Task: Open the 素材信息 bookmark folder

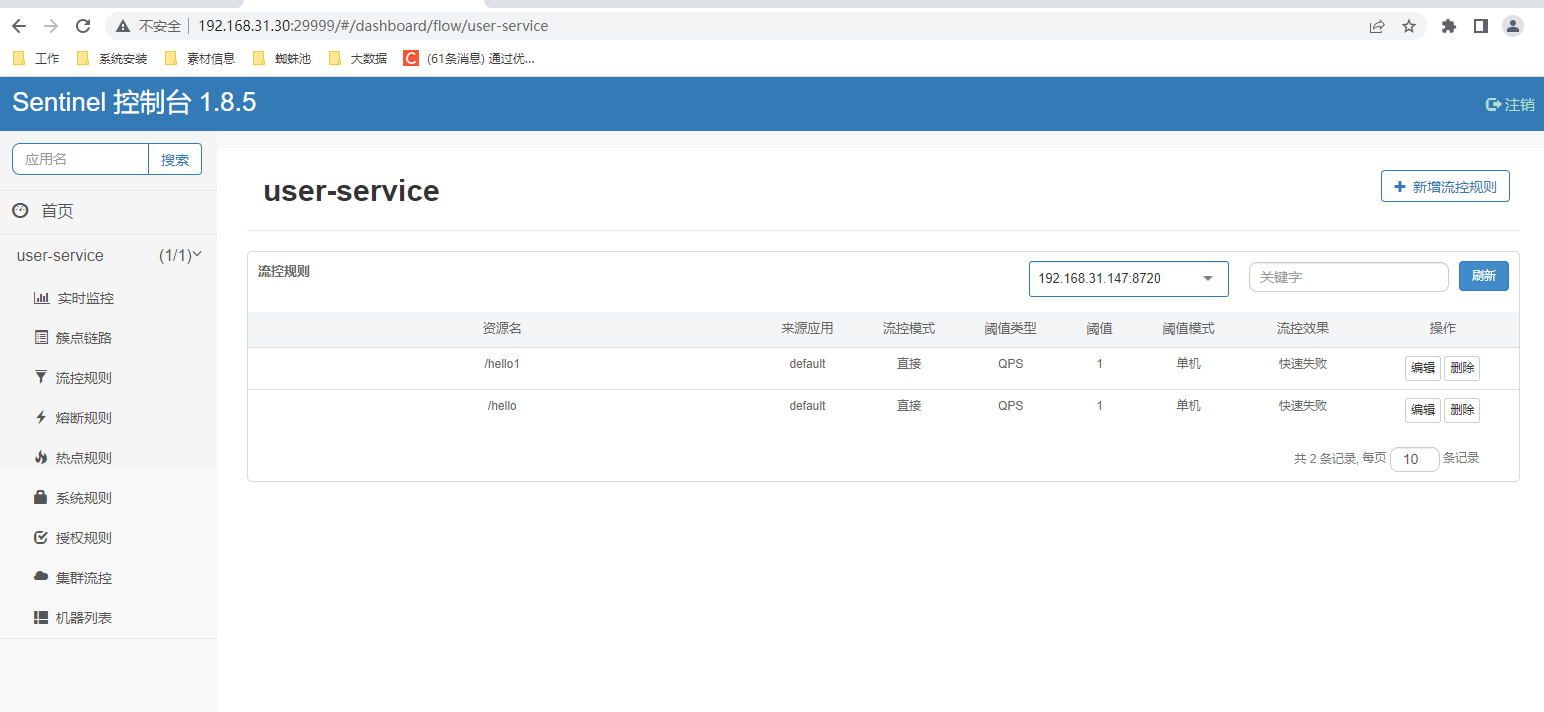Action: (200, 58)
